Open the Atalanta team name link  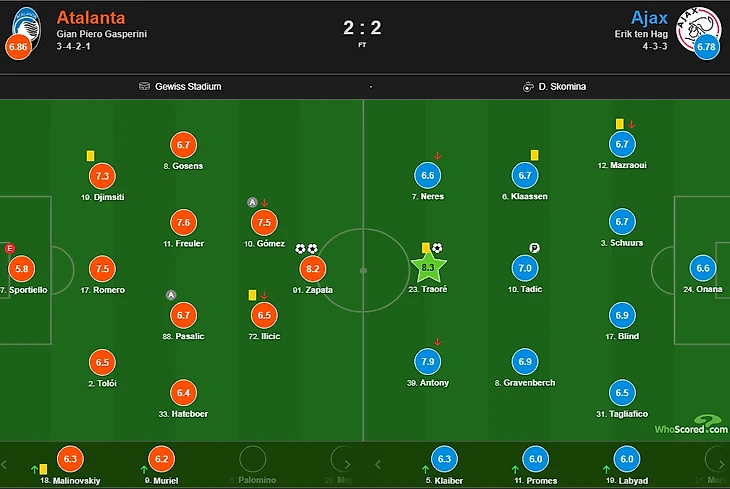[91, 18]
